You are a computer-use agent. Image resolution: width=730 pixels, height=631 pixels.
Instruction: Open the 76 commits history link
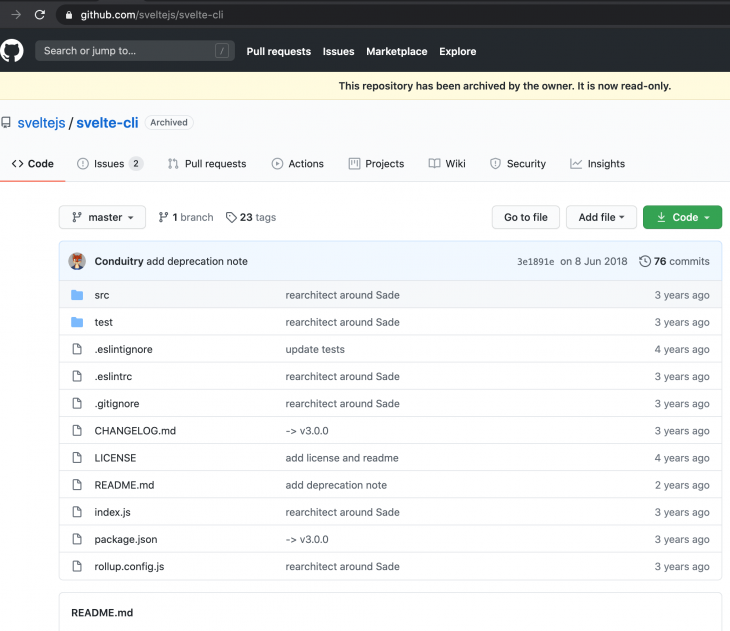click(674, 261)
